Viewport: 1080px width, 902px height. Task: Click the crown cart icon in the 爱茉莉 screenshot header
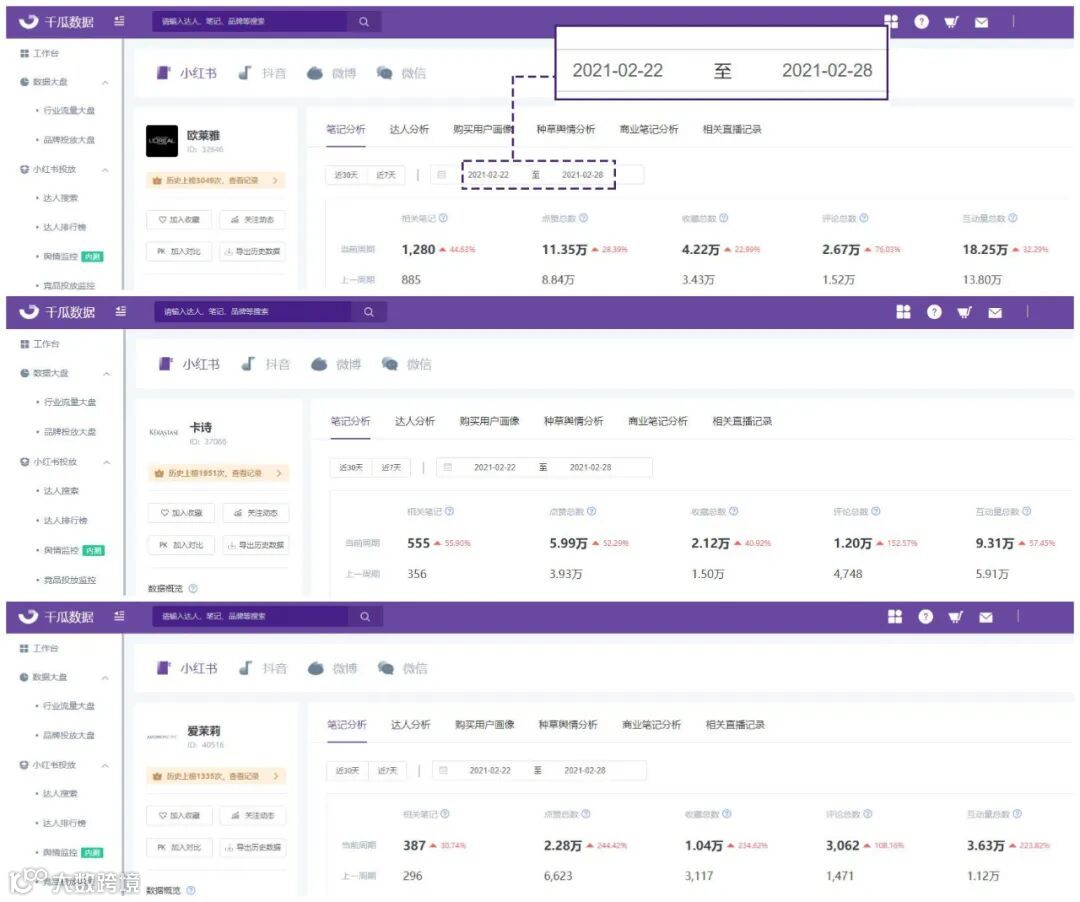[x=955, y=617]
